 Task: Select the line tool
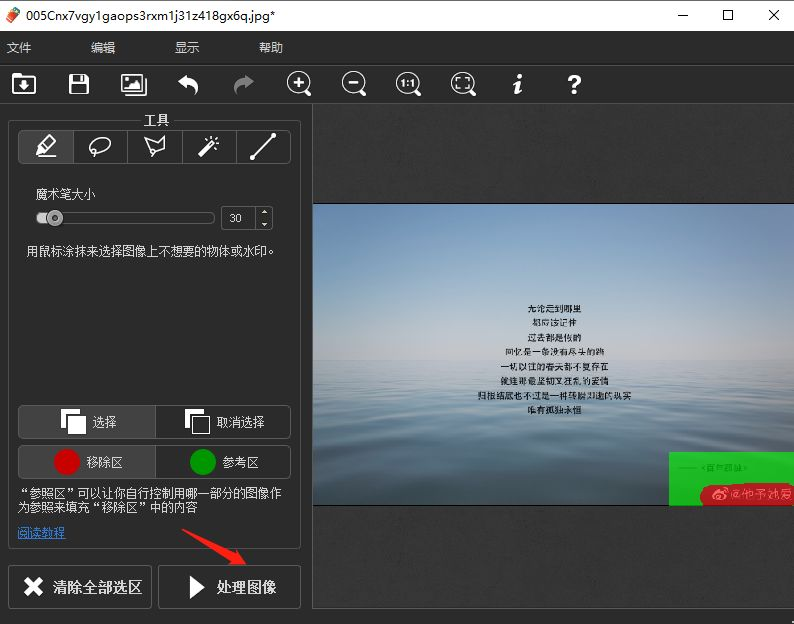tap(263, 147)
